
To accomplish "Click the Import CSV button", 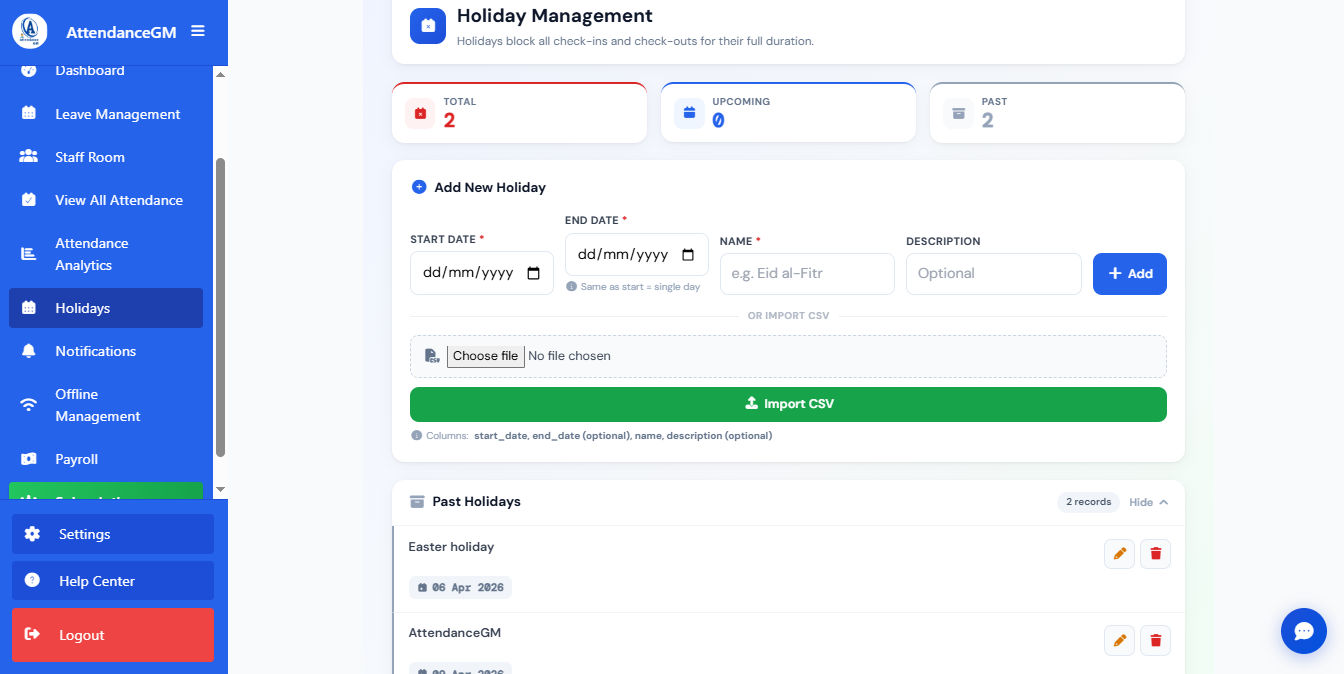I will 788,404.
